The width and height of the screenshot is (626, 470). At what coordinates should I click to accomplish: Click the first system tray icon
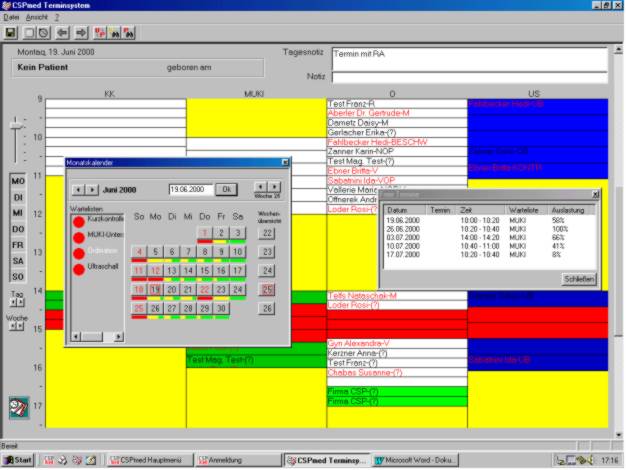[x=561, y=460]
